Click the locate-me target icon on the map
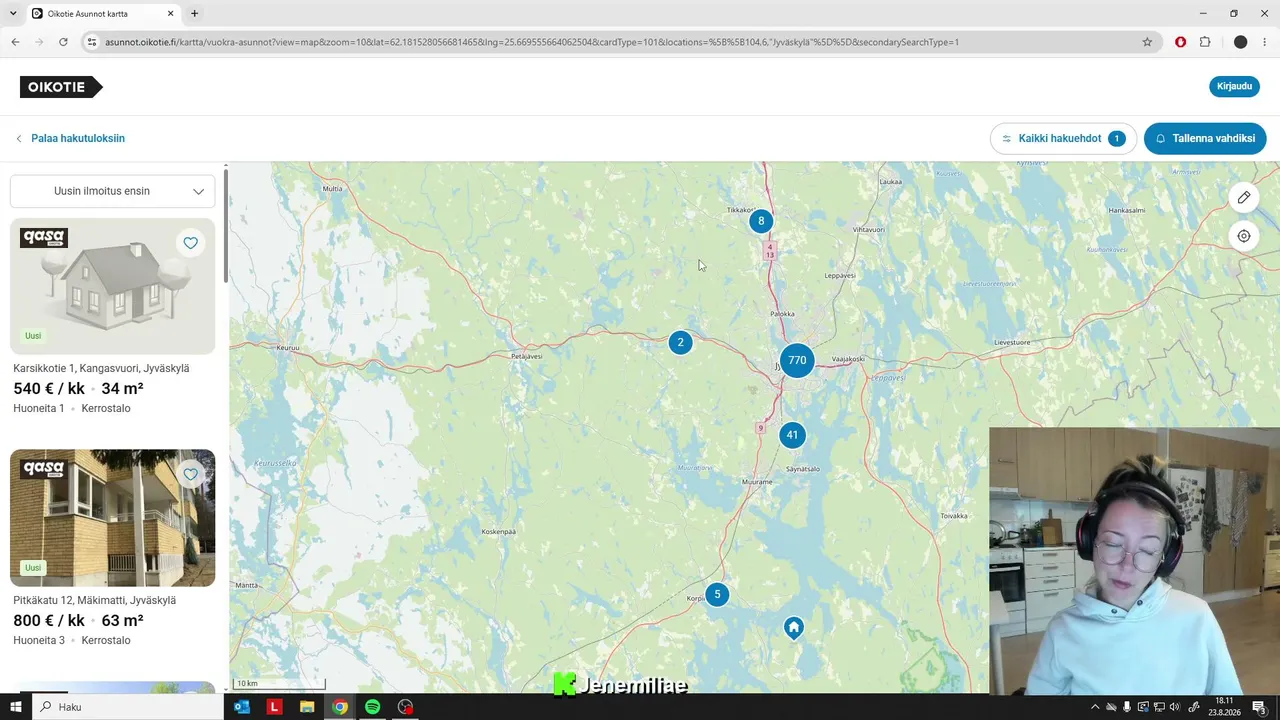The image size is (1280, 720). [1244, 236]
